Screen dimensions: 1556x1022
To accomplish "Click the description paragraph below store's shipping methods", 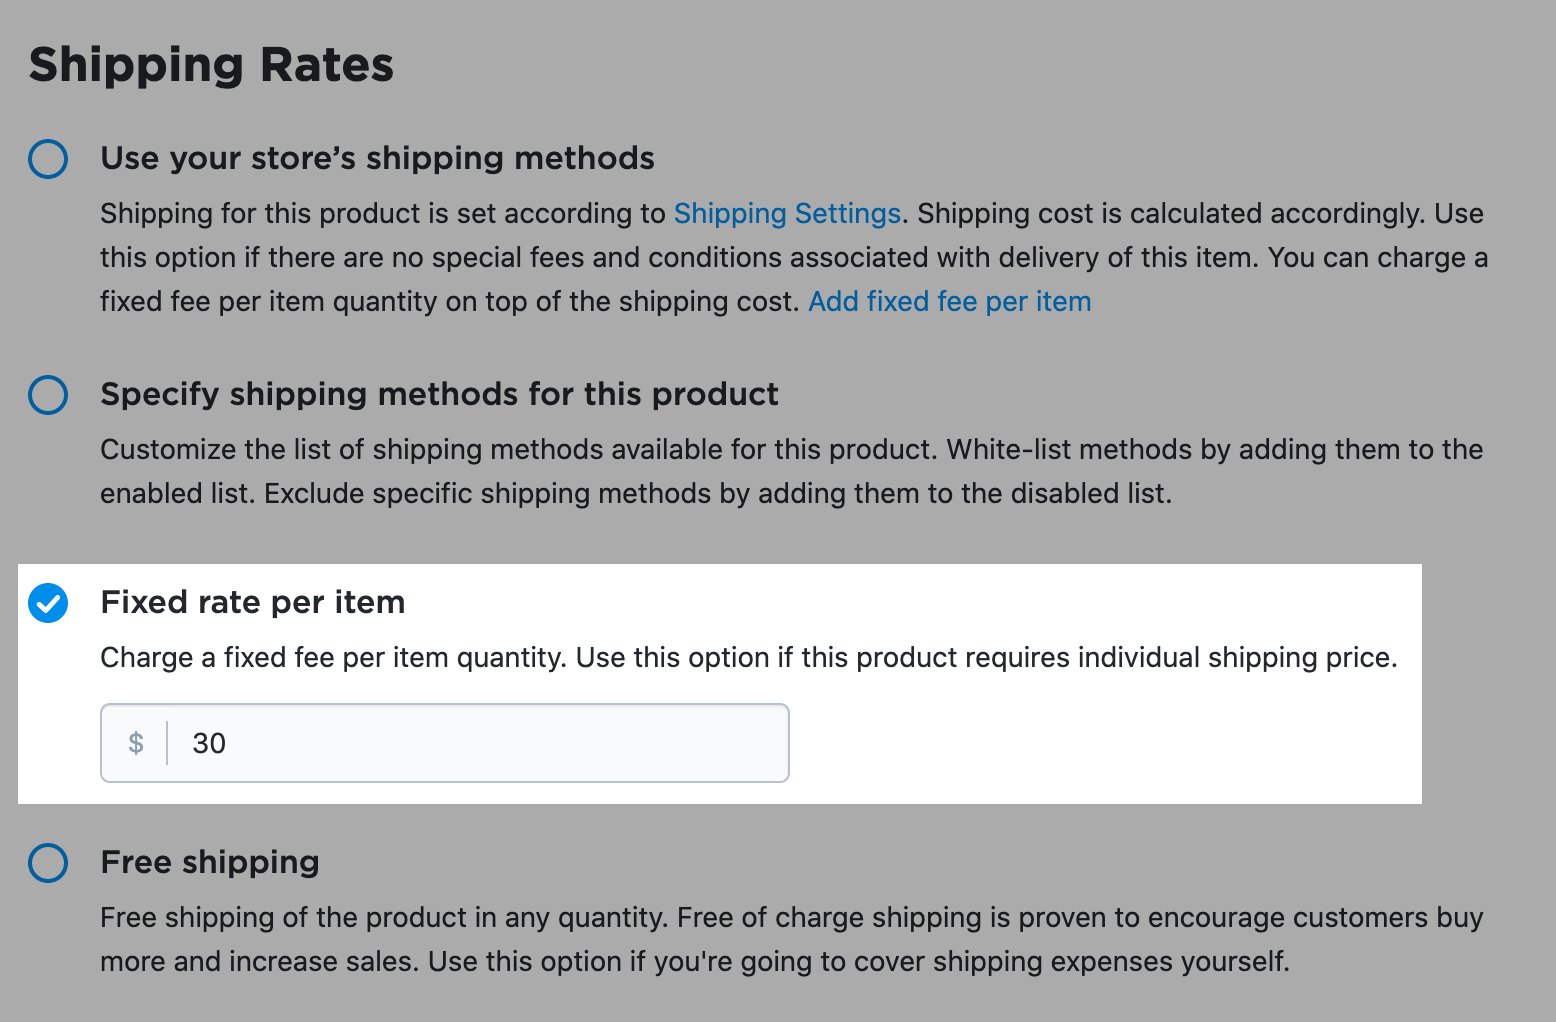I will [x=790, y=258].
